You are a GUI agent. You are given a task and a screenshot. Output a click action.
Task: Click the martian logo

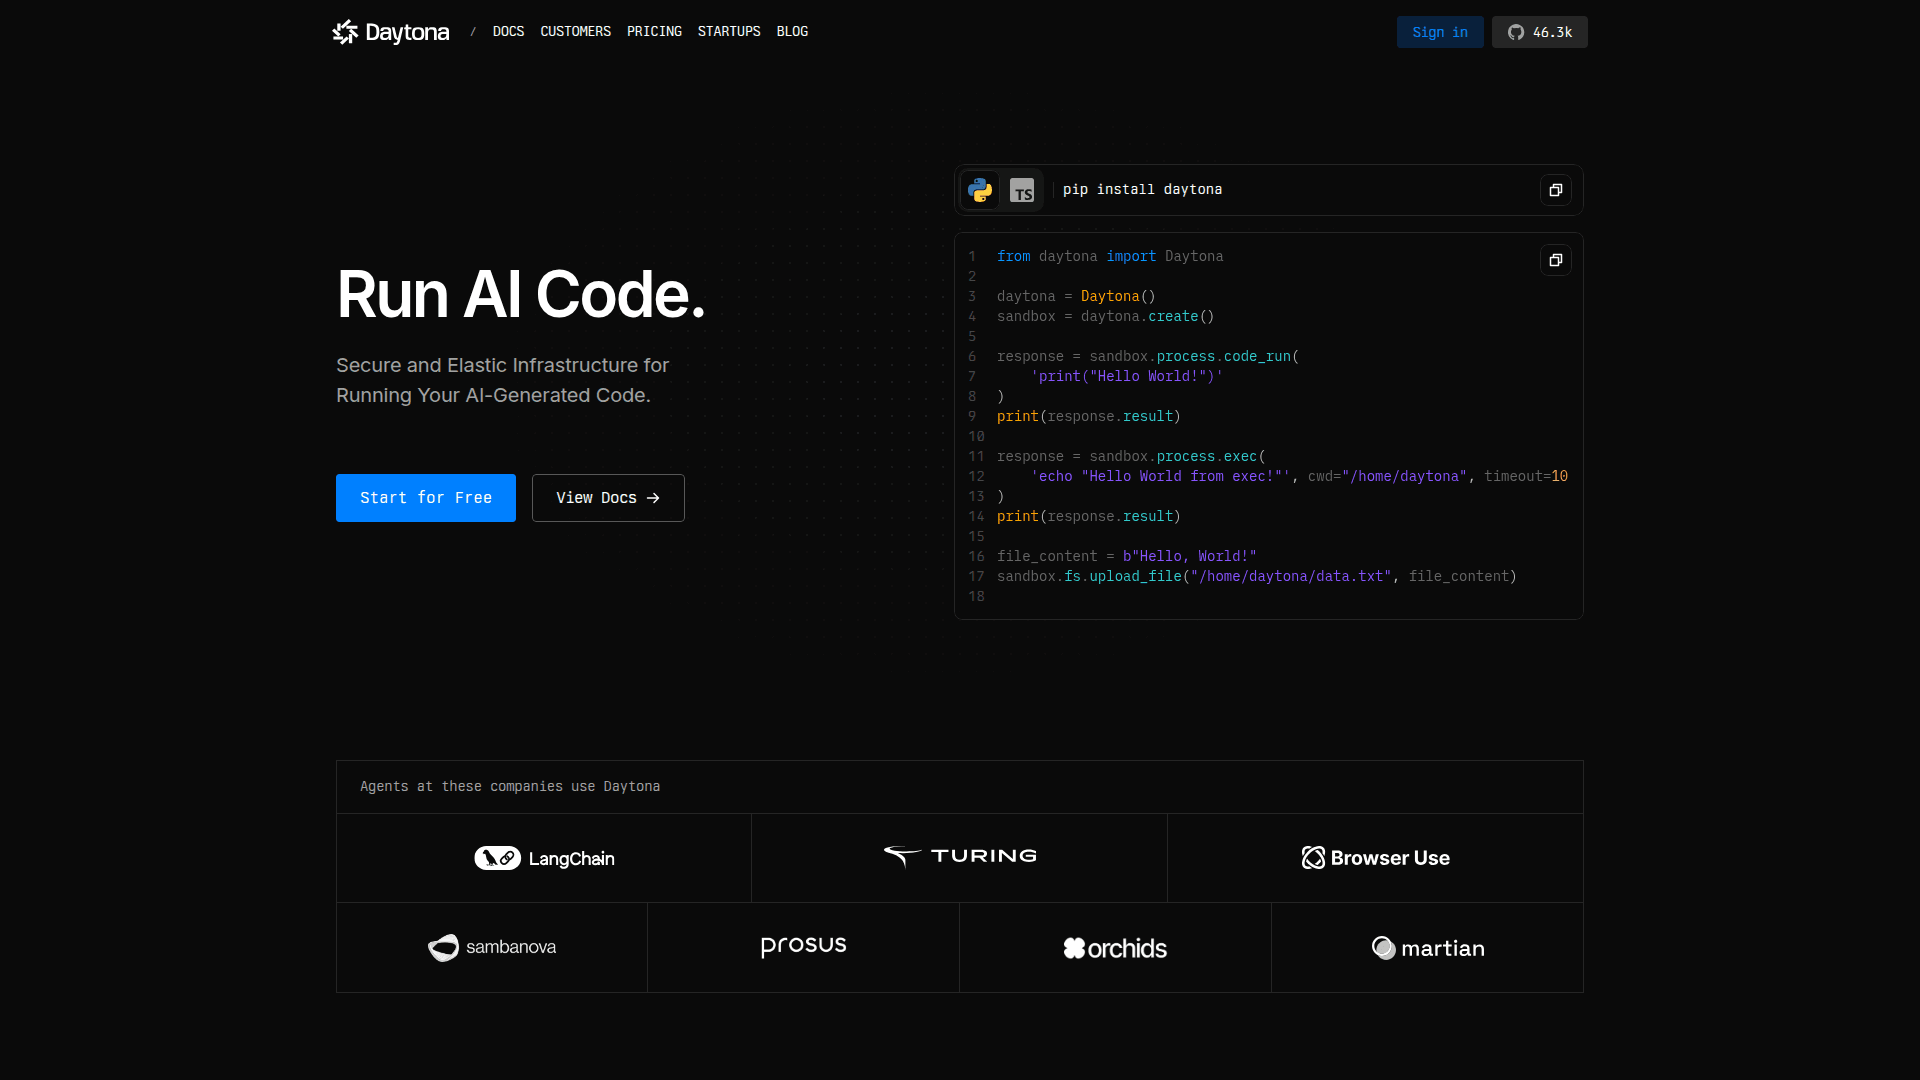(x=1427, y=948)
